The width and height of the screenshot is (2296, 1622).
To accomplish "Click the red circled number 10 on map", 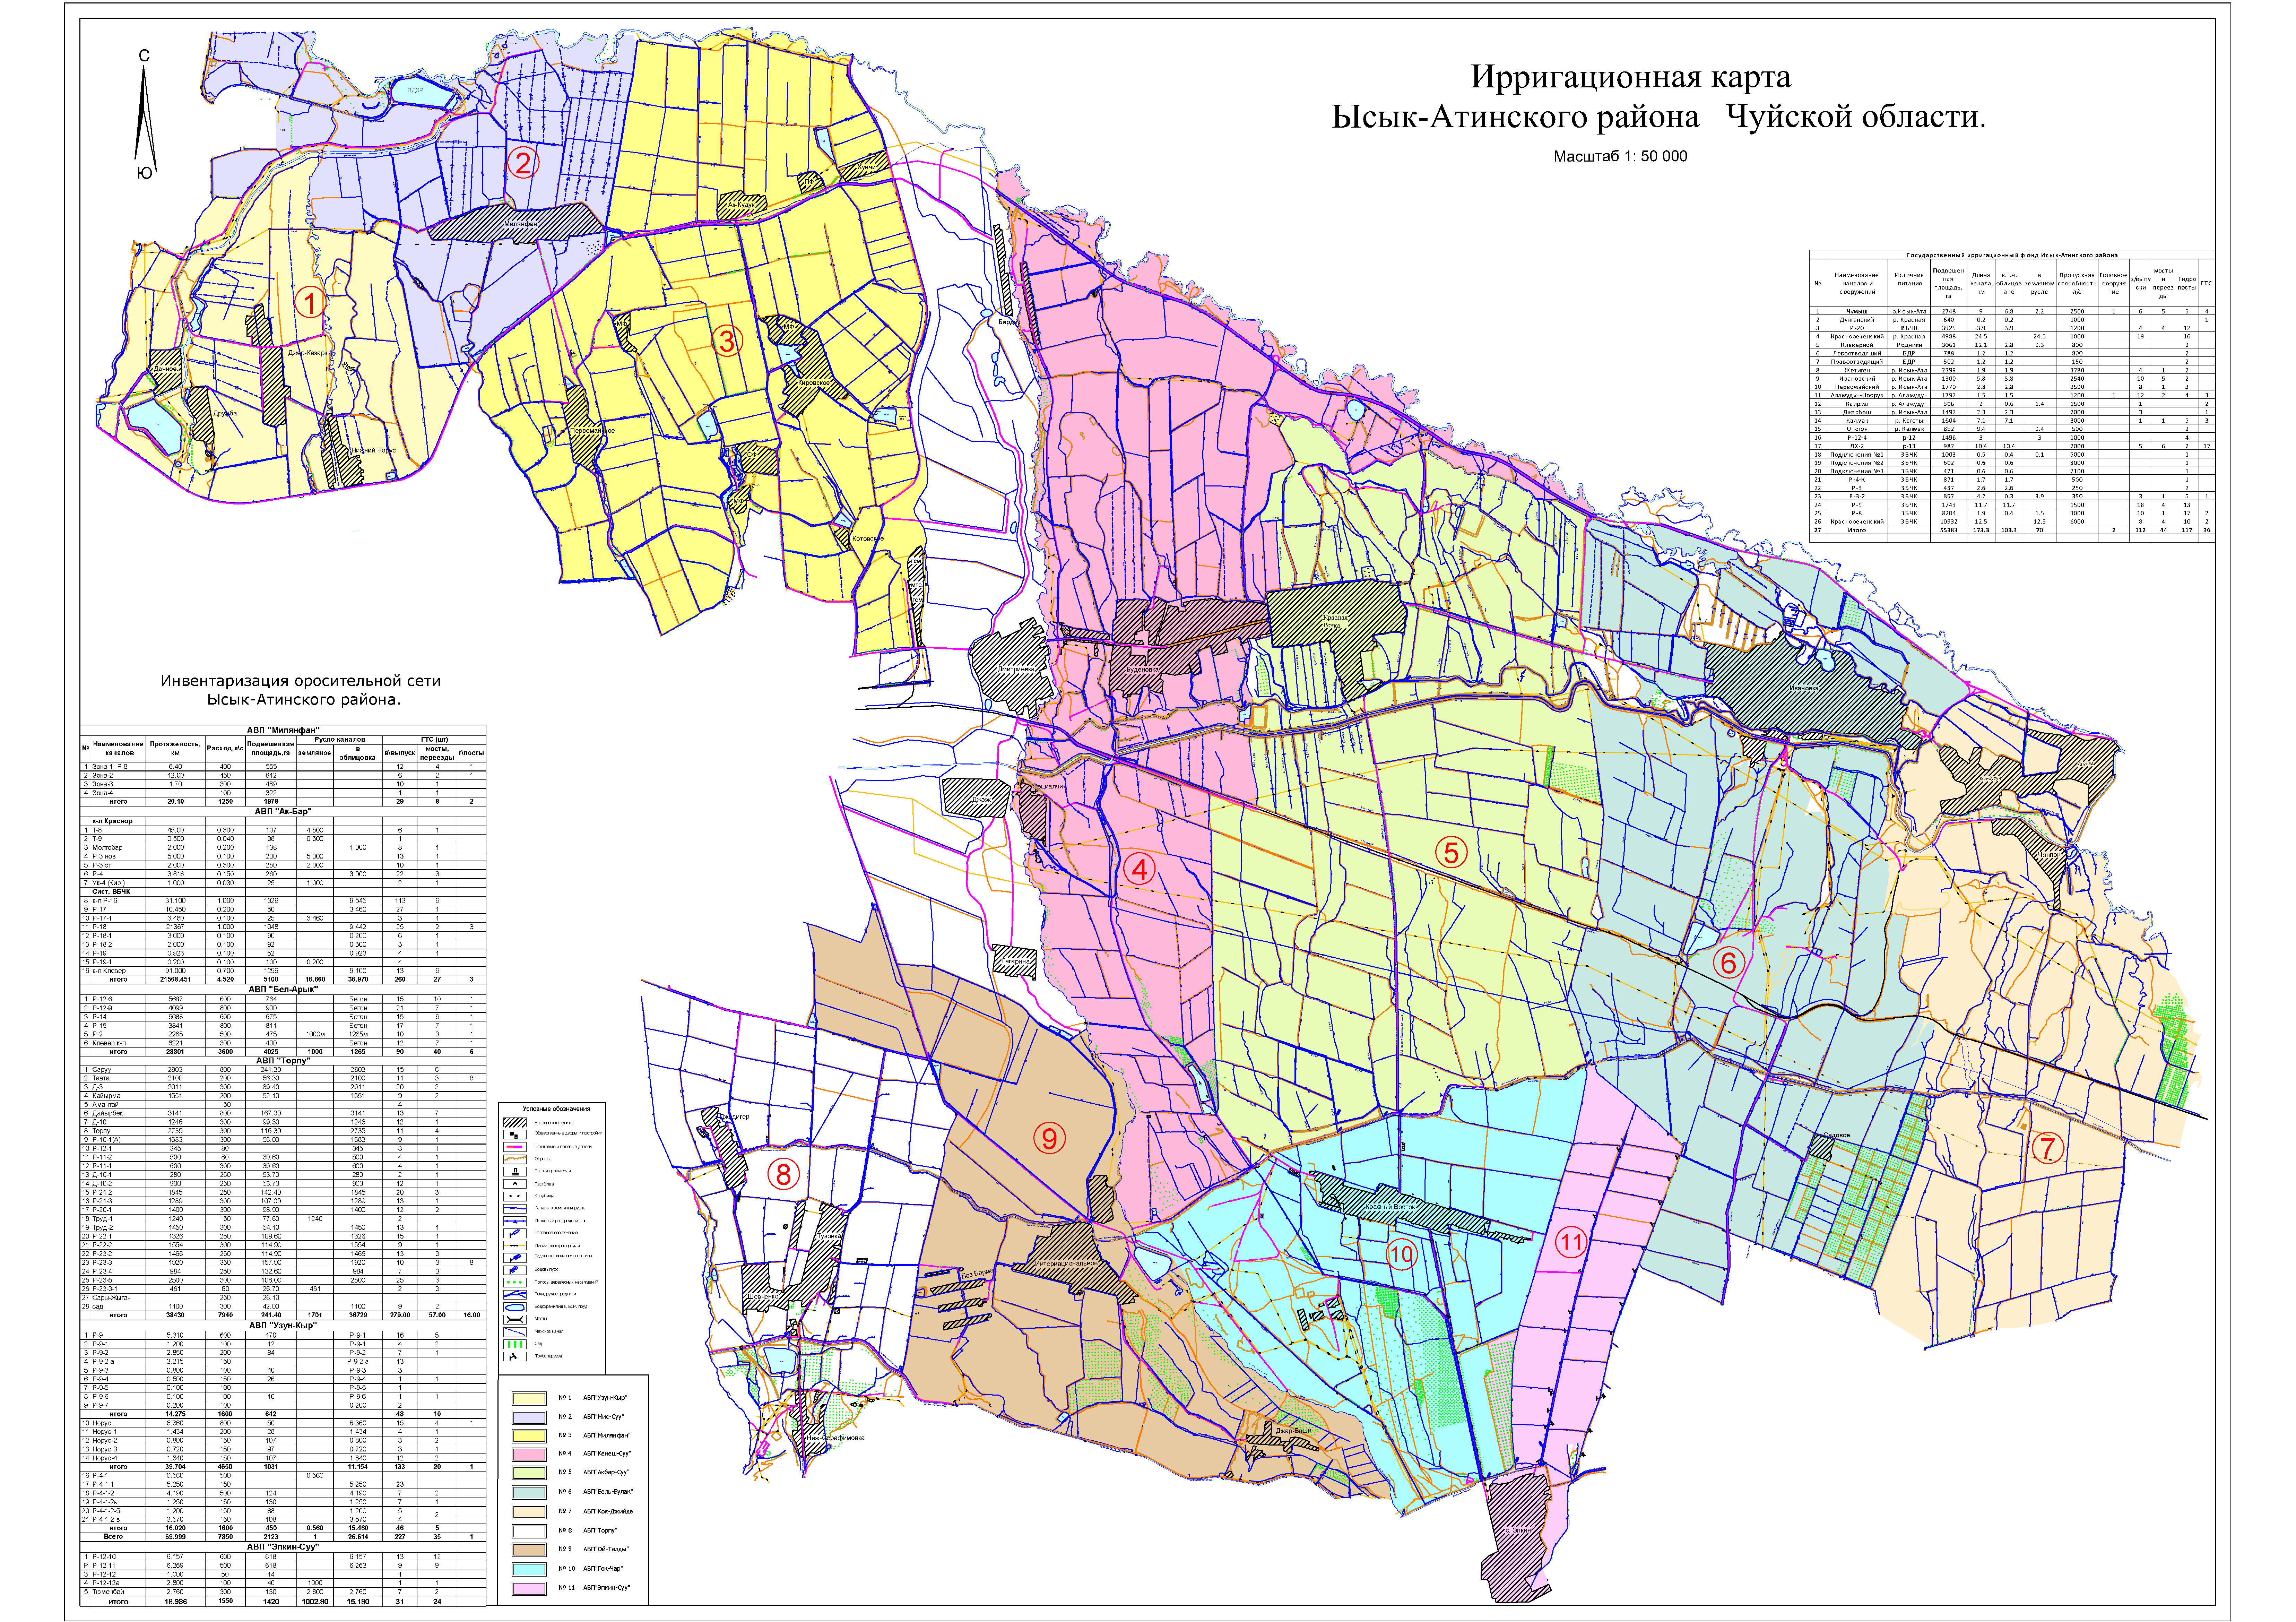I will click(x=1401, y=1254).
